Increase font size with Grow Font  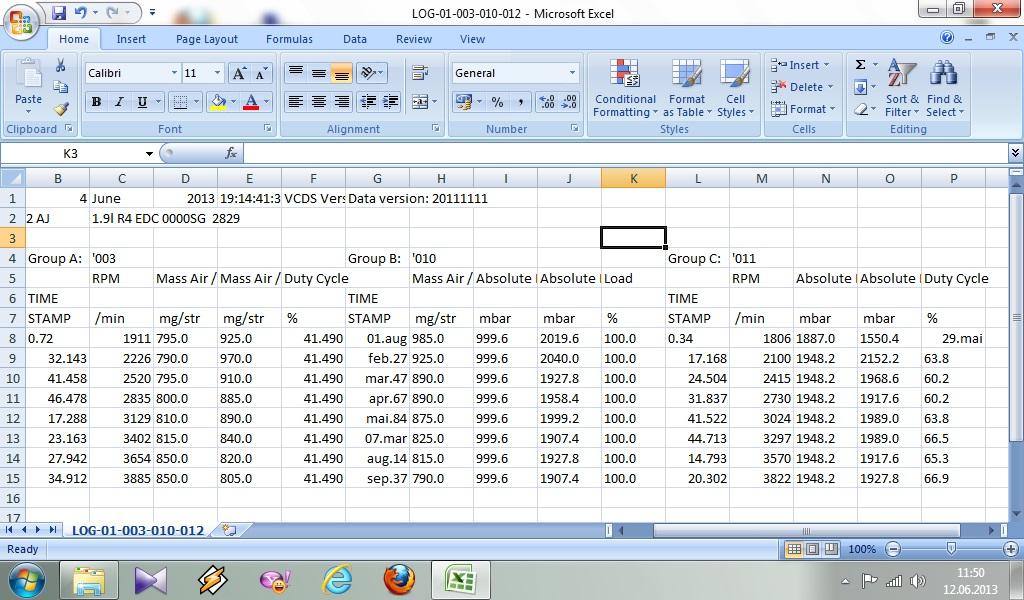coord(239,73)
